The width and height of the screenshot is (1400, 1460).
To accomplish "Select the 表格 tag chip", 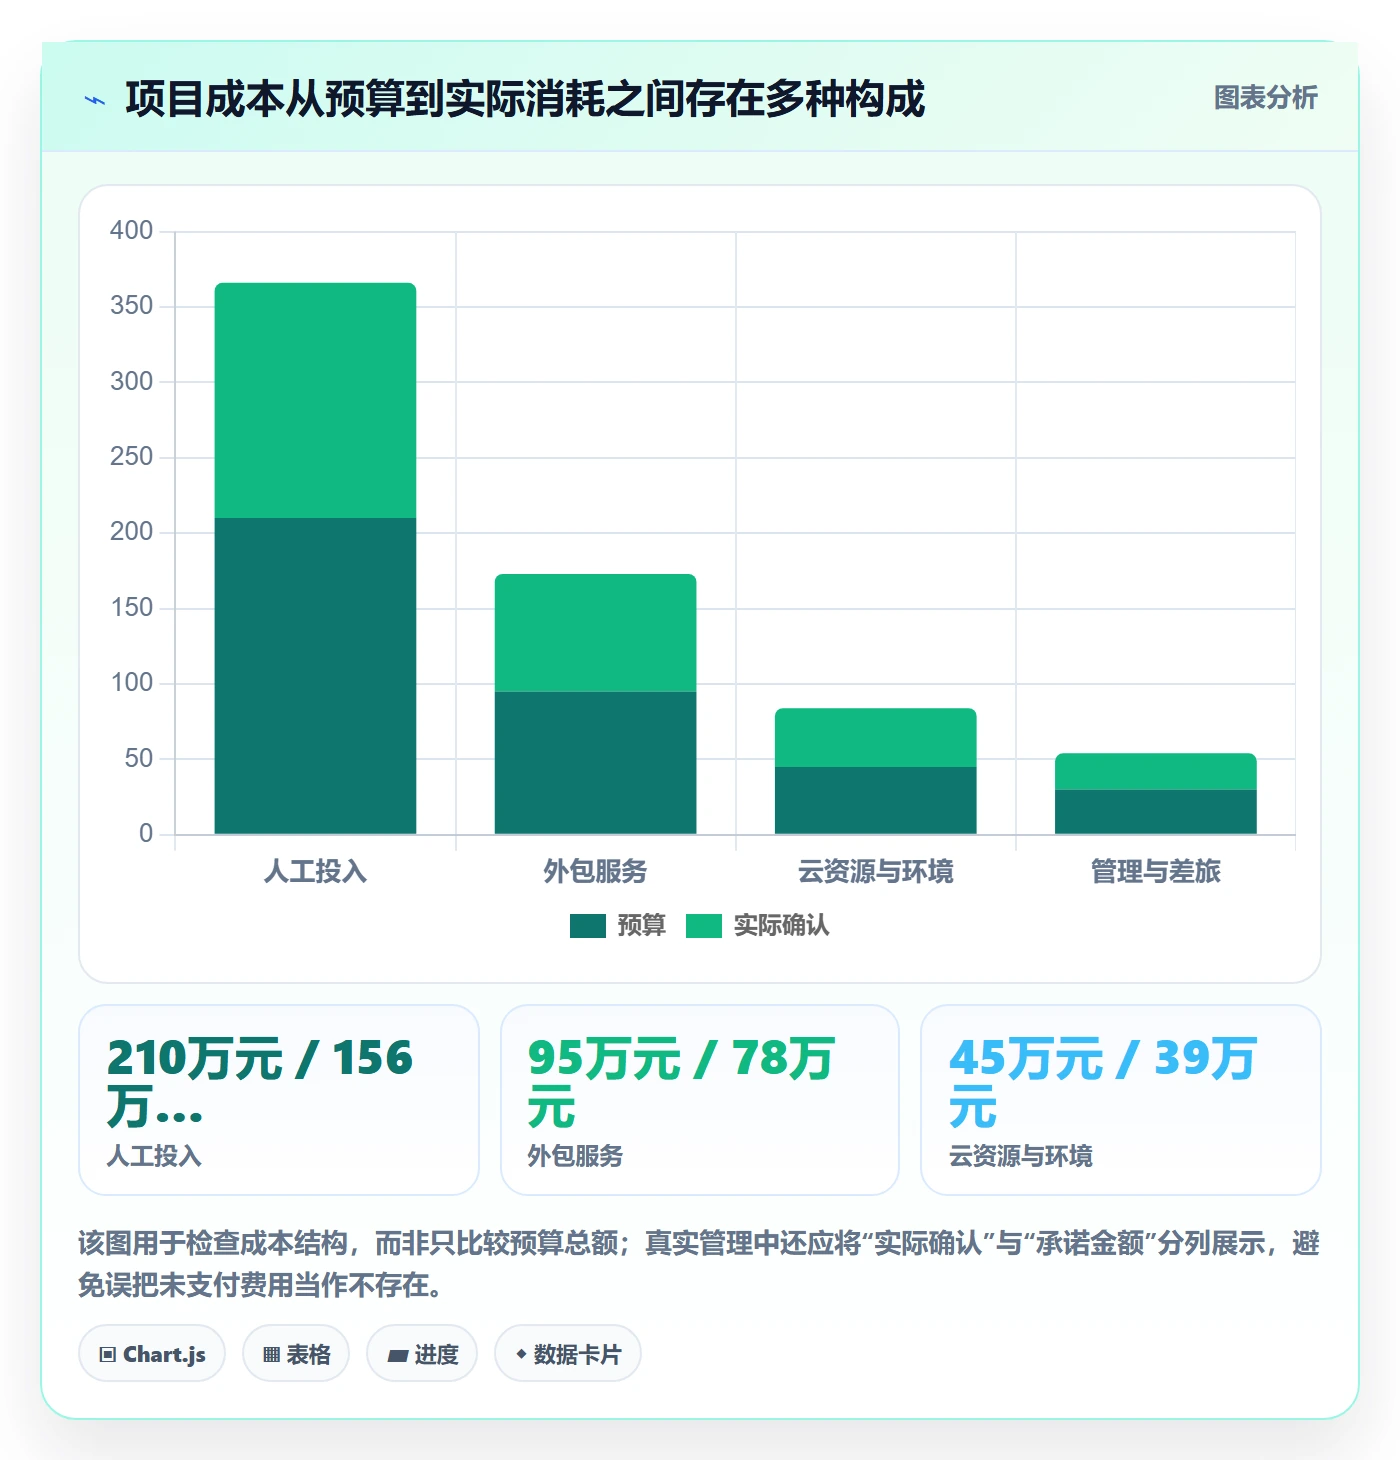I will (x=296, y=1354).
